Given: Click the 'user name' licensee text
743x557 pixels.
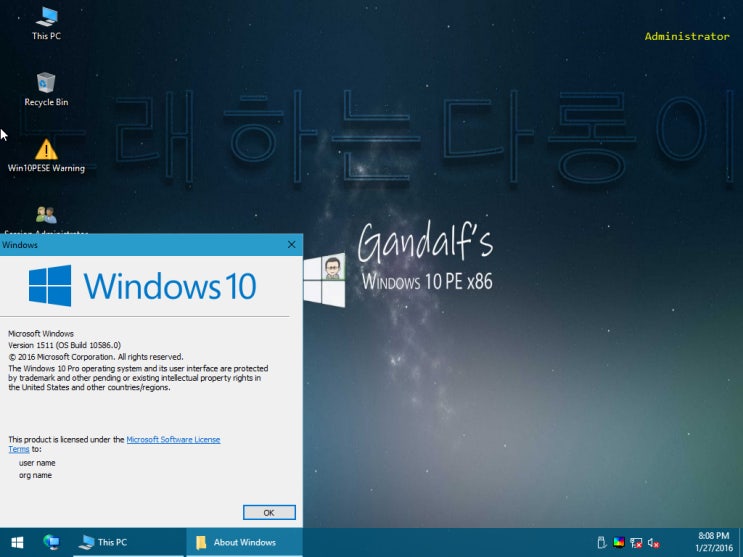Looking at the screenshot, I should (37, 463).
